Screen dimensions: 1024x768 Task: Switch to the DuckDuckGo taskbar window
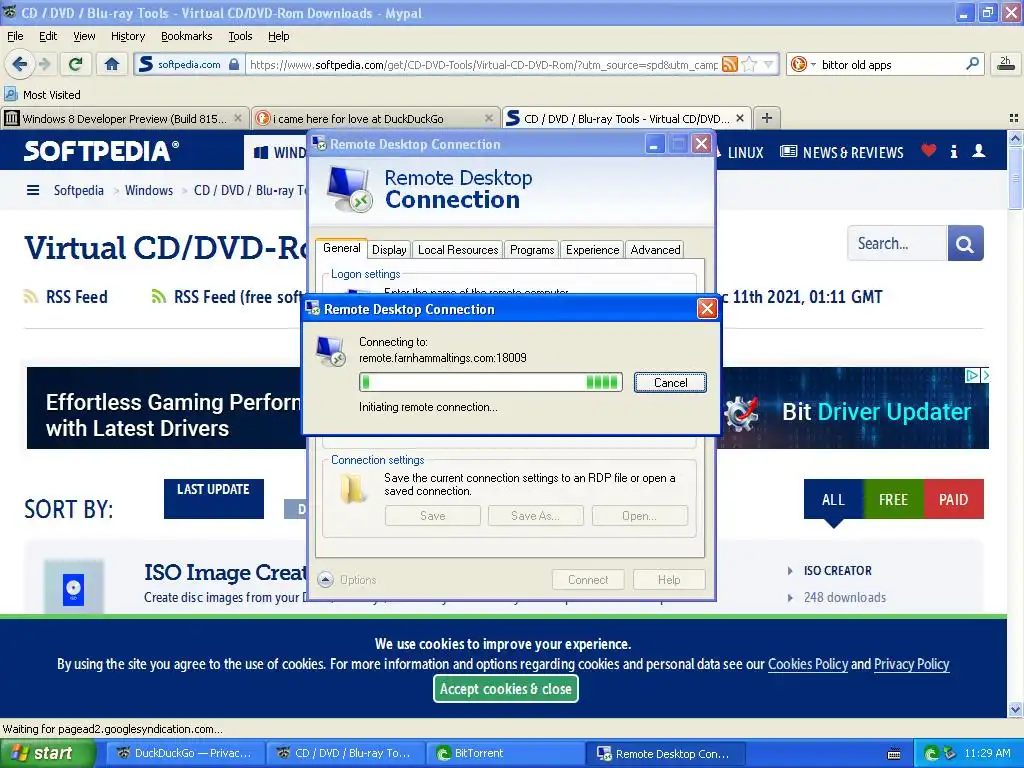pos(185,754)
